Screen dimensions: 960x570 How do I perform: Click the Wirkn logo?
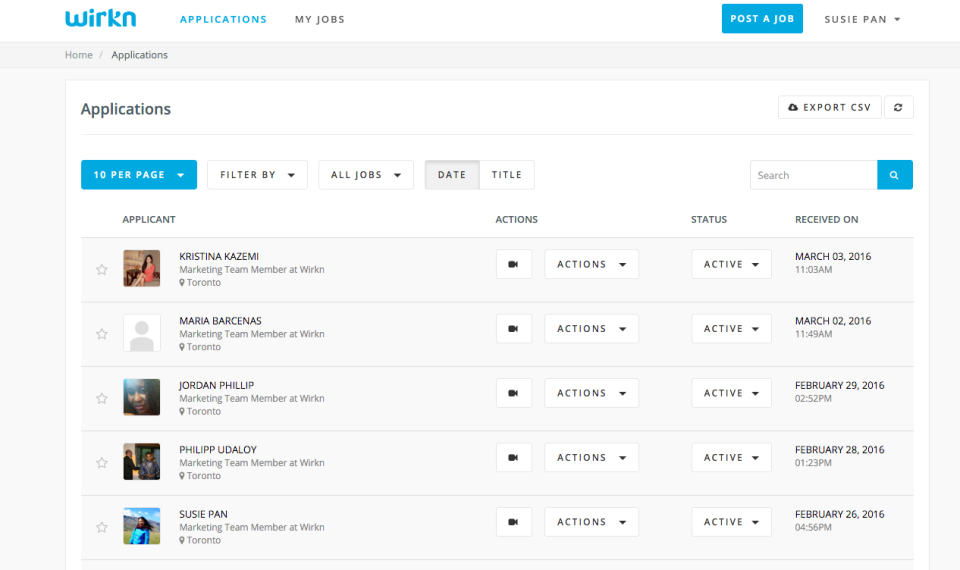(100, 19)
